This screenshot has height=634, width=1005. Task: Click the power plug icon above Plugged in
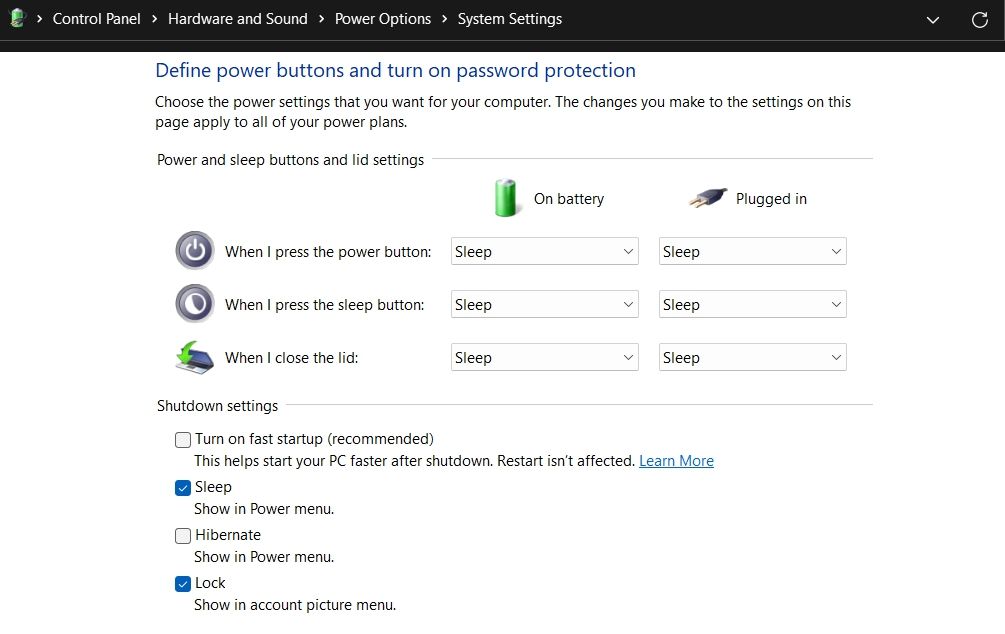coord(708,197)
